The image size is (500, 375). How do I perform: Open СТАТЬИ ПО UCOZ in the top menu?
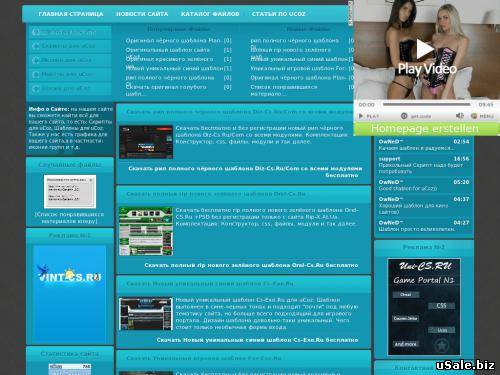tap(279, 14)
